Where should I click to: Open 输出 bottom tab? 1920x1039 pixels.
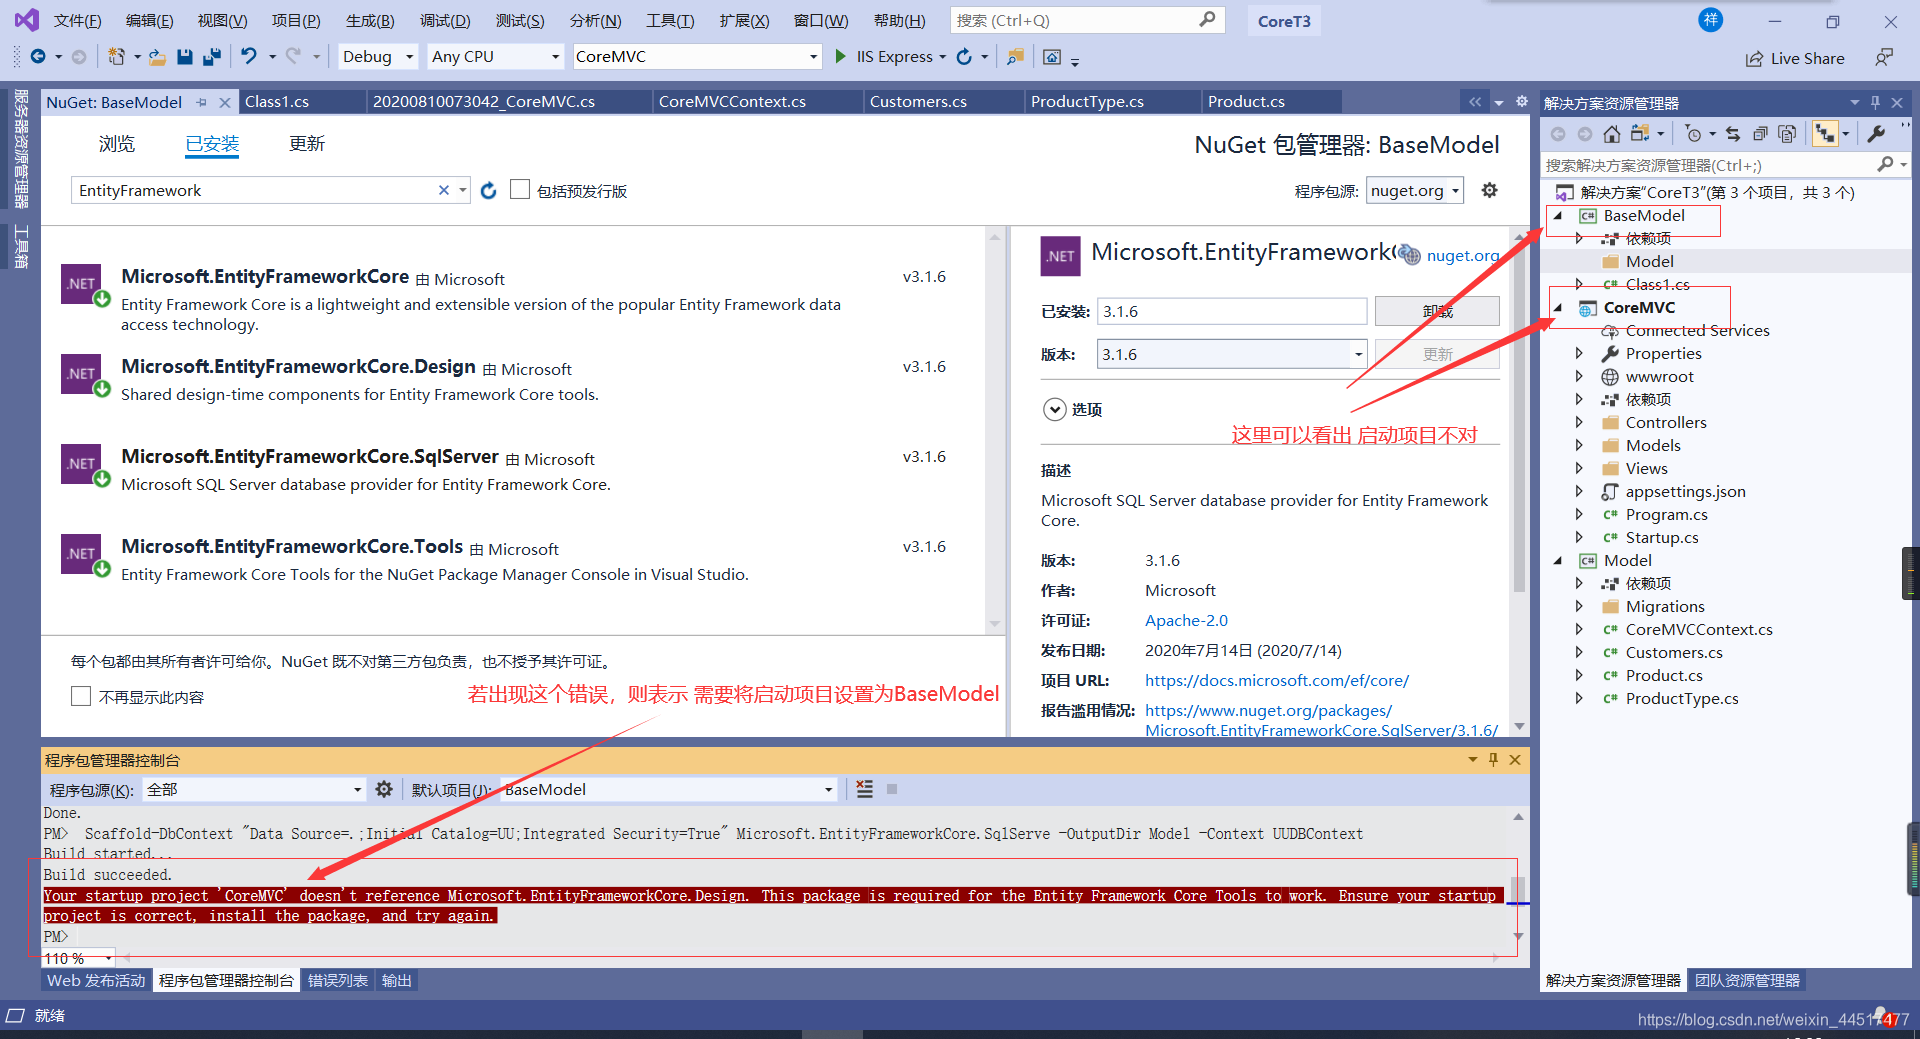pos(396,981)
